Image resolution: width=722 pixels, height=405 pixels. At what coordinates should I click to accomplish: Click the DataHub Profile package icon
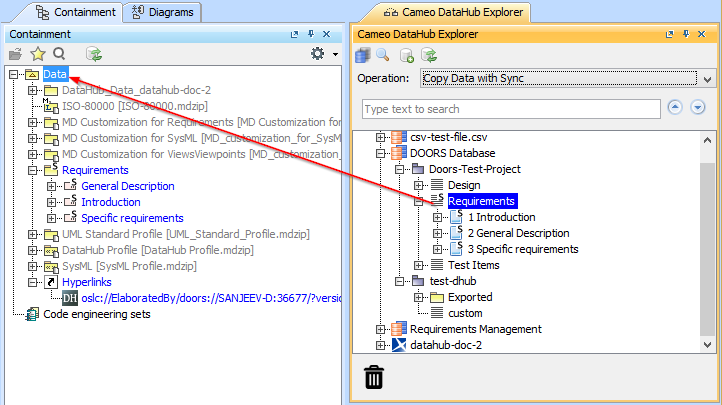pos(51,250)
